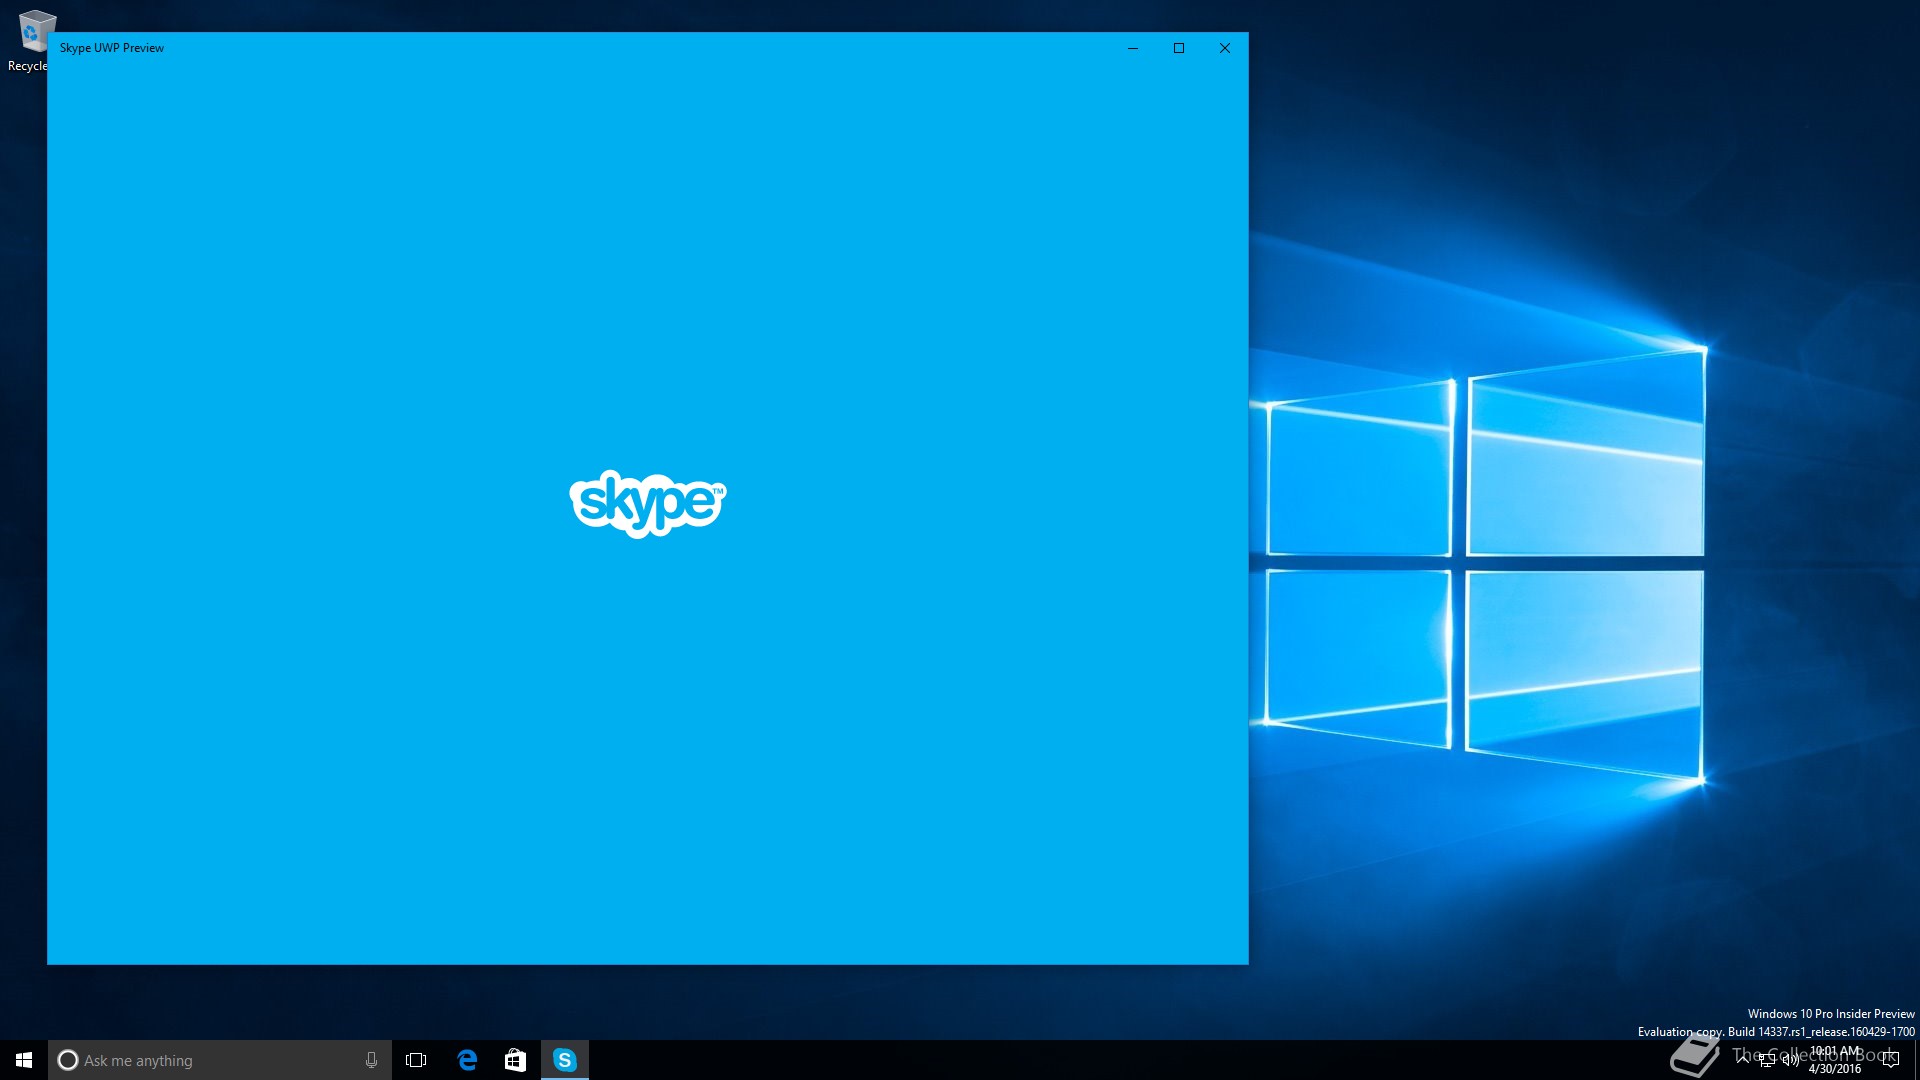
Task: Open the network icon in system tray
Action: tap(1767, 1060)
